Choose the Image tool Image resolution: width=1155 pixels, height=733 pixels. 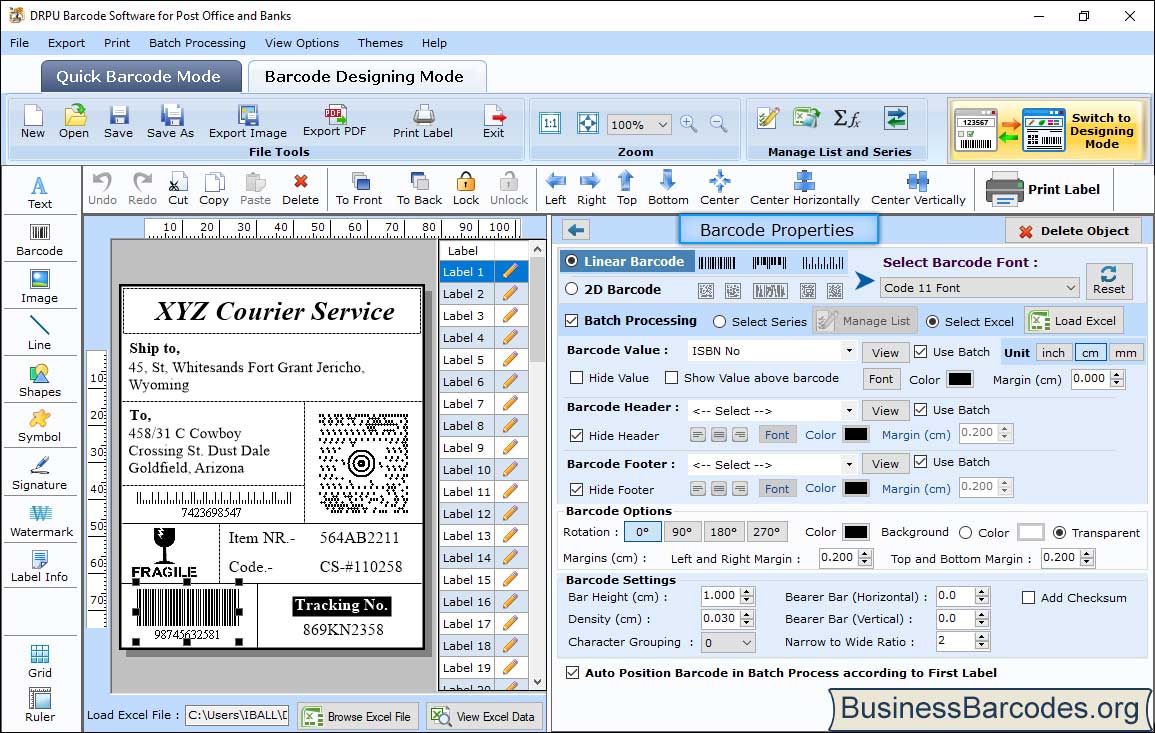[40, 287]
